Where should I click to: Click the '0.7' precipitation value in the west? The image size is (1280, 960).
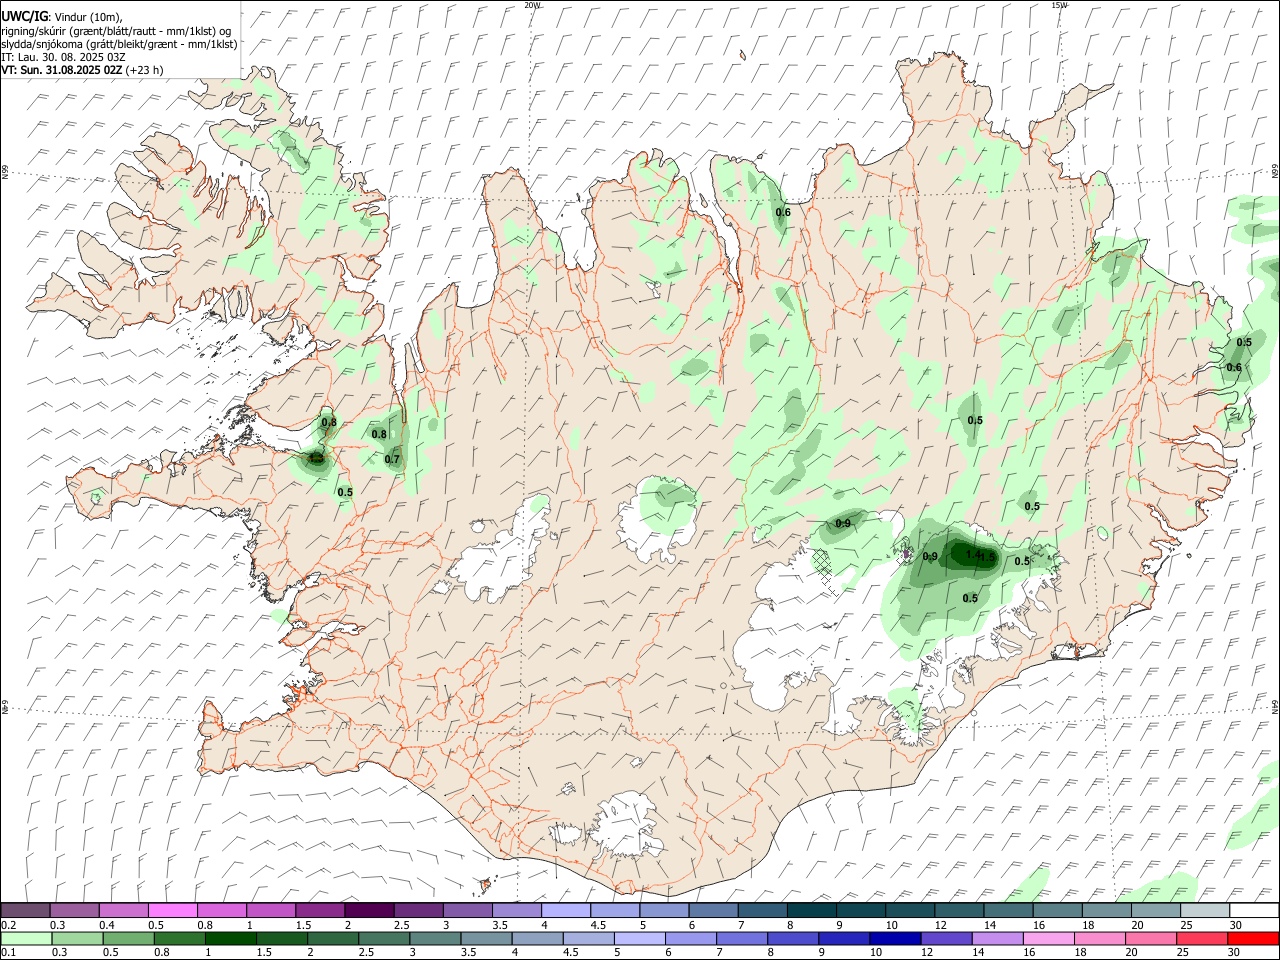tap(392, 460)
